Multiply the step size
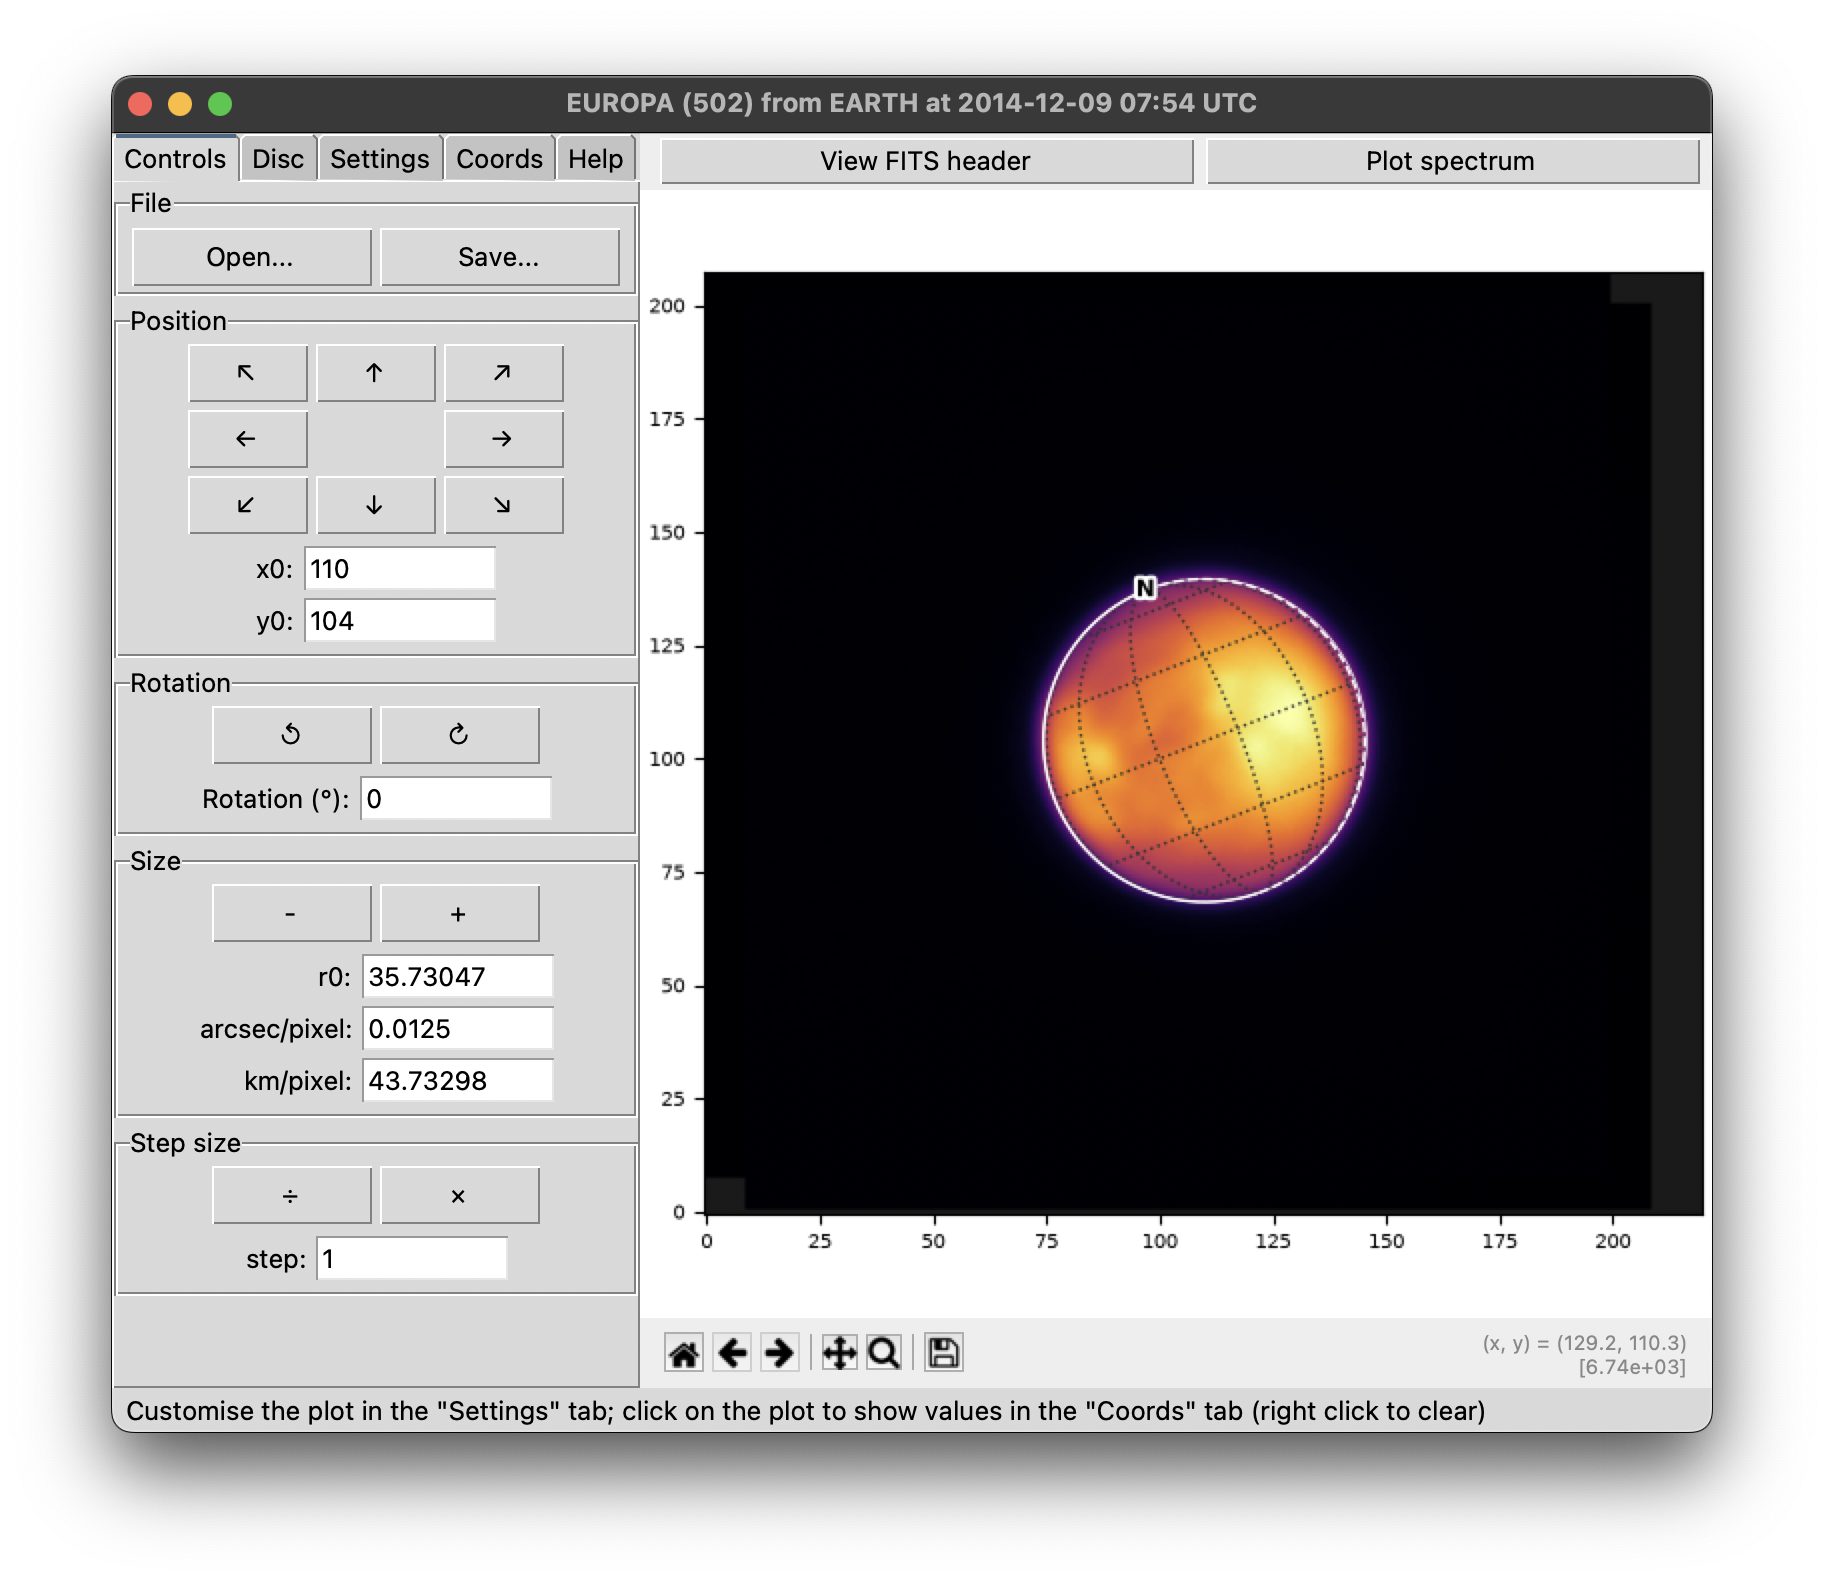This screenshot has width=1824, height=1580. tap(459, 1195)
